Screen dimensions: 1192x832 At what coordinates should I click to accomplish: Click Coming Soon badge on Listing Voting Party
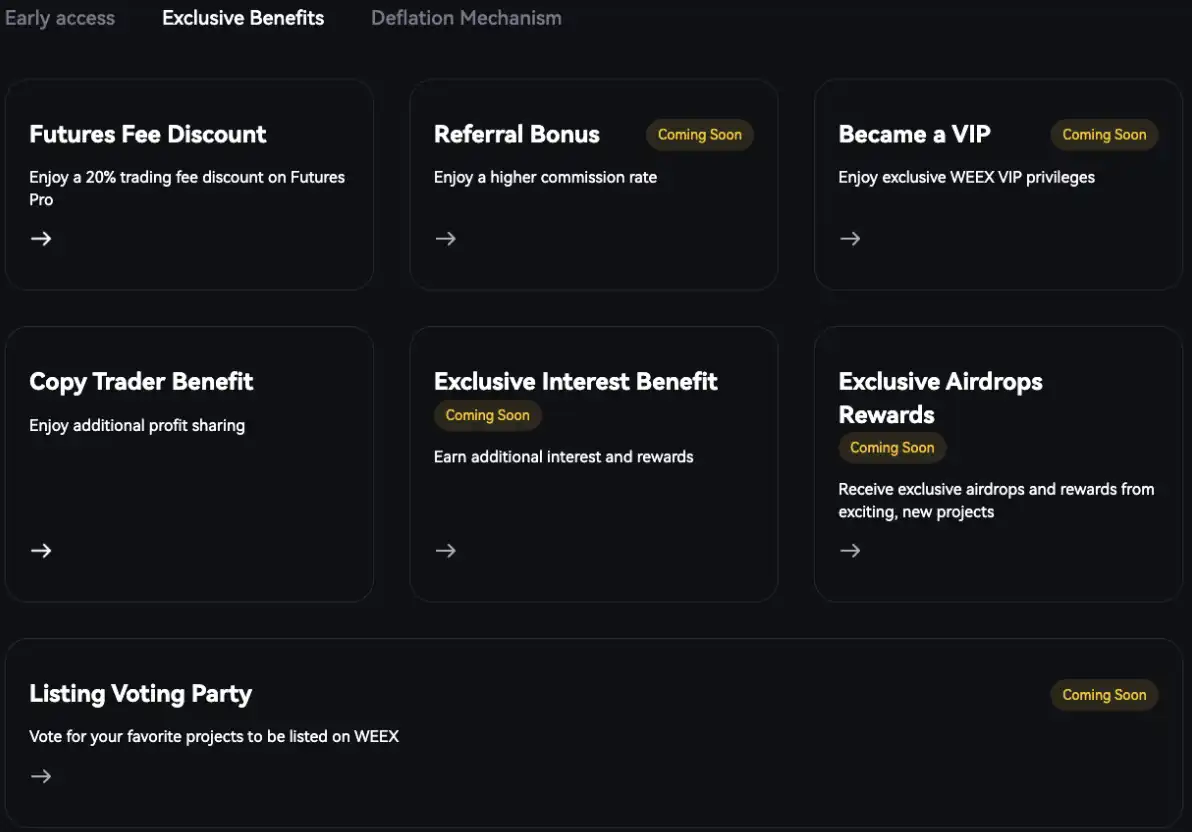point(1104,695)
